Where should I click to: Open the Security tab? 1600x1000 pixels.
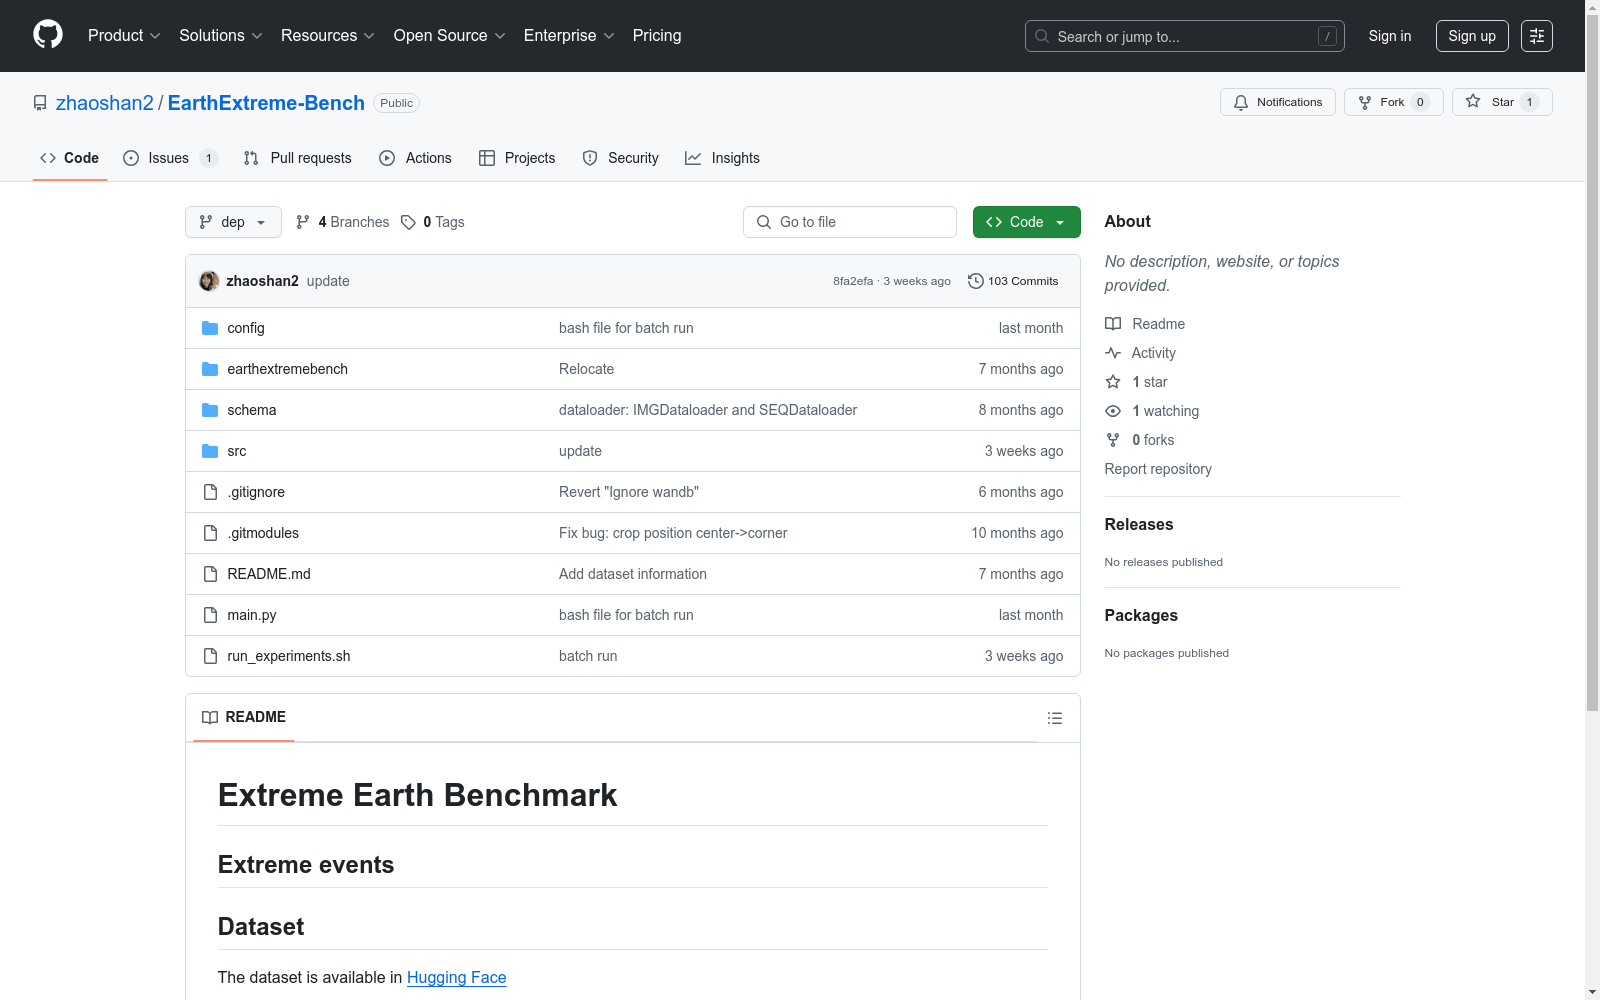tap(620, 158)
